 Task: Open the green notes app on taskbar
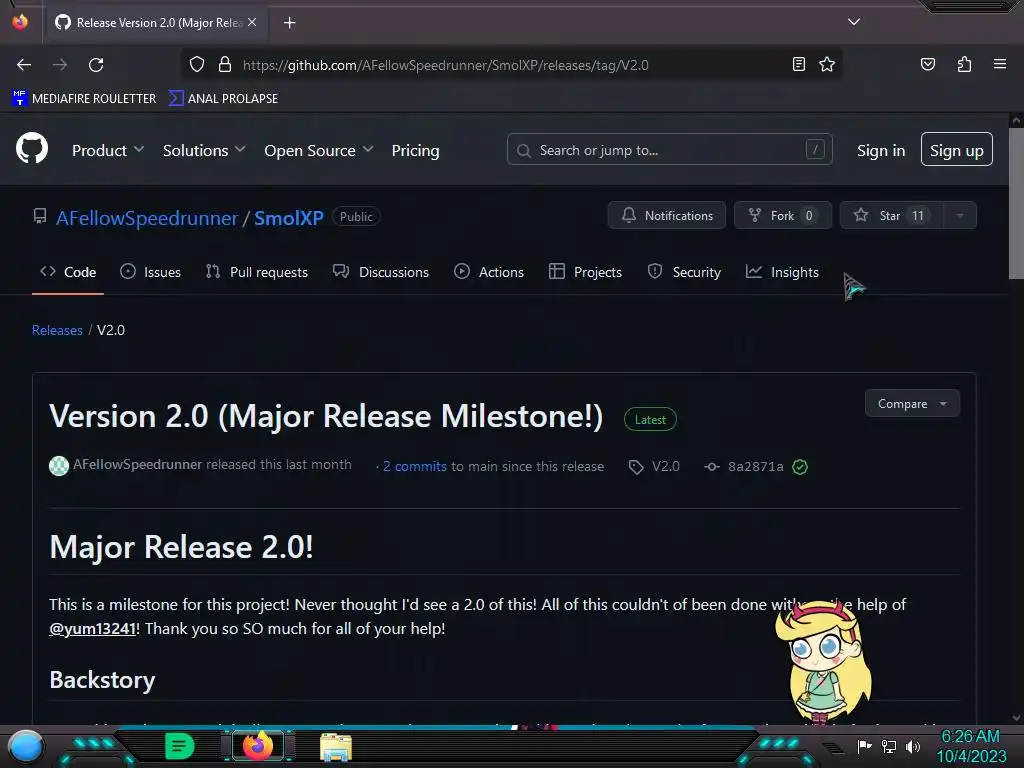(179, 746)
